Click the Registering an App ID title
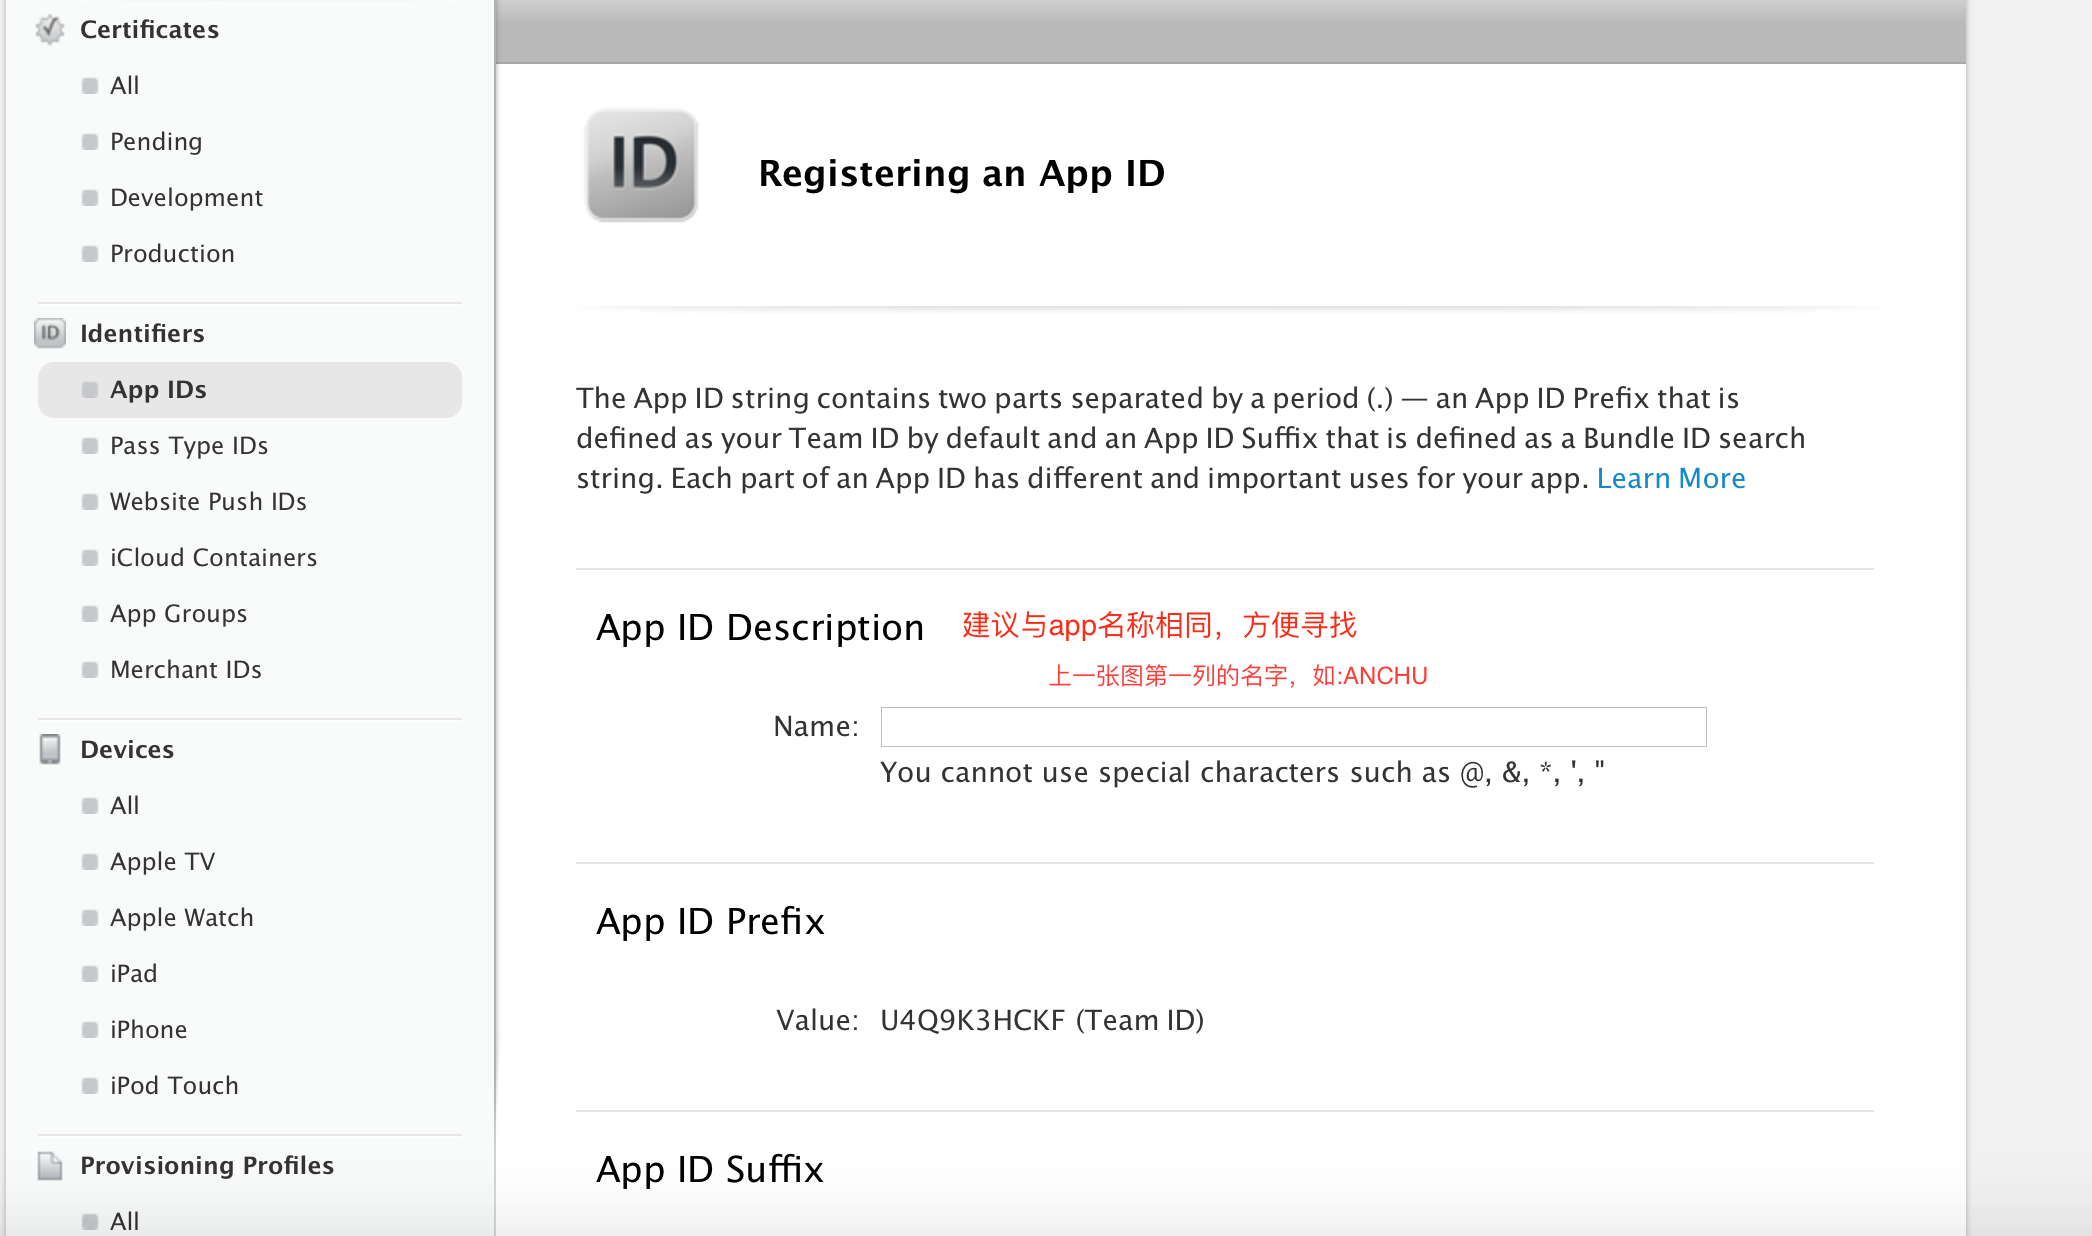 pos(962,173)
